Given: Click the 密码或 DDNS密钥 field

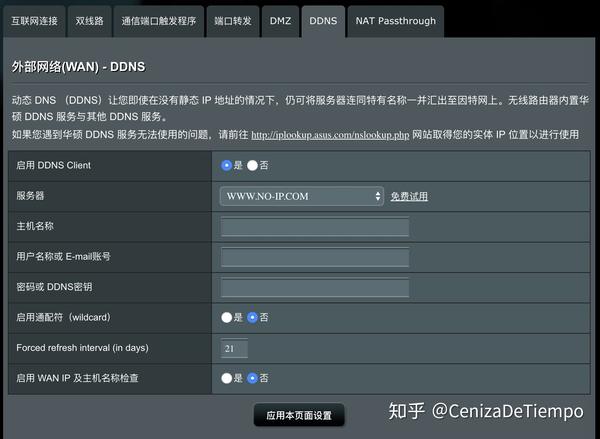Looking at the screenshot, I should (315, 287).
